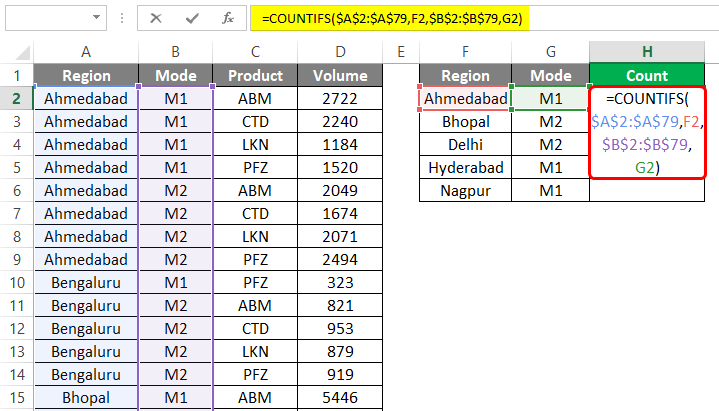Select the Count header cell

click(646, 75)
